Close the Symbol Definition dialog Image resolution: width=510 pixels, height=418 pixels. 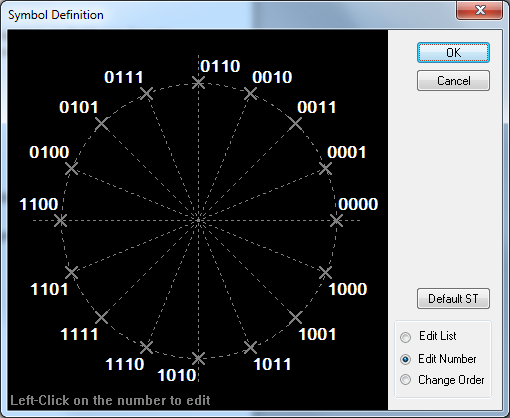pyautogui.click(x=480, y=10)
